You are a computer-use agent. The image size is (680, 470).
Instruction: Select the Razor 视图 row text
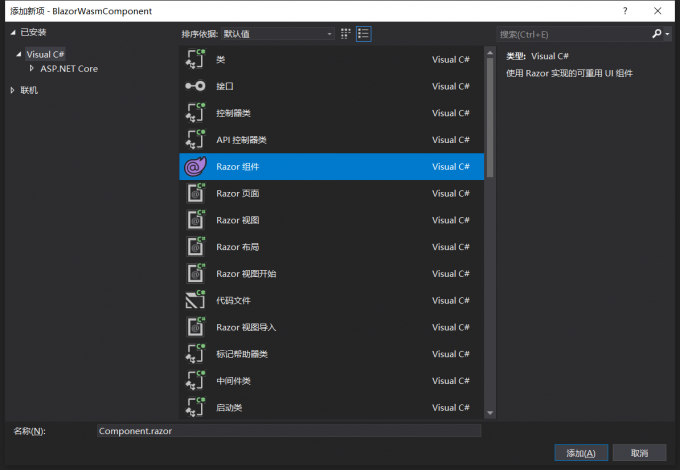[237, 220]
